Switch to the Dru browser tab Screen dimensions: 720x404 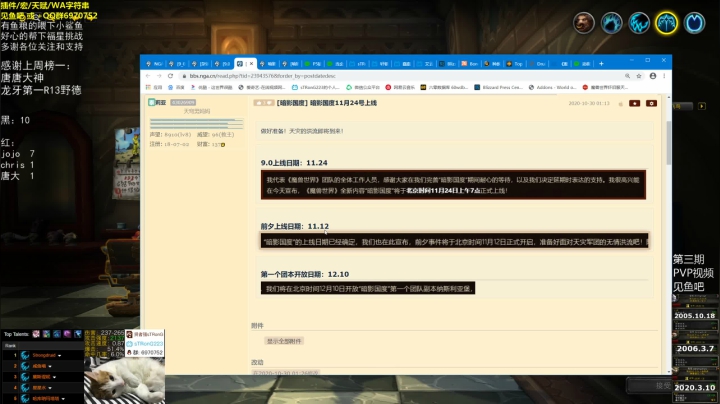click(537, 64)
